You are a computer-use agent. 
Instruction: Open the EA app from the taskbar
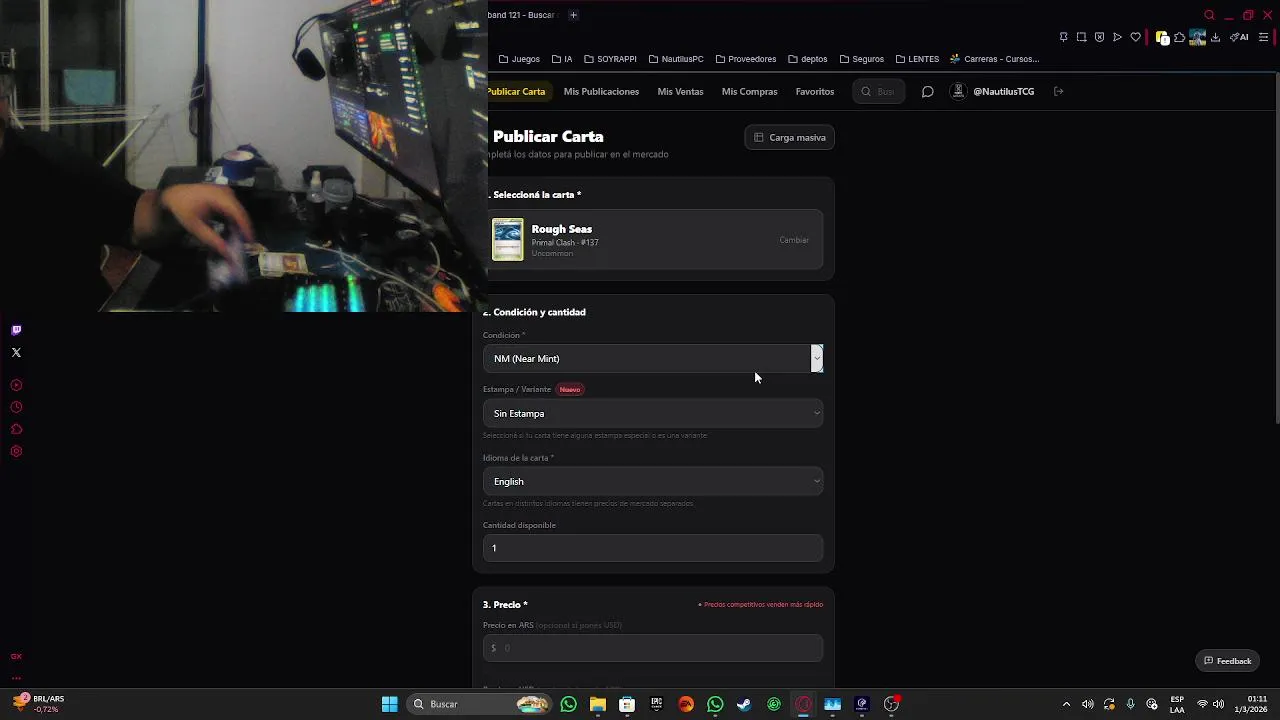(x=686, y=704)
